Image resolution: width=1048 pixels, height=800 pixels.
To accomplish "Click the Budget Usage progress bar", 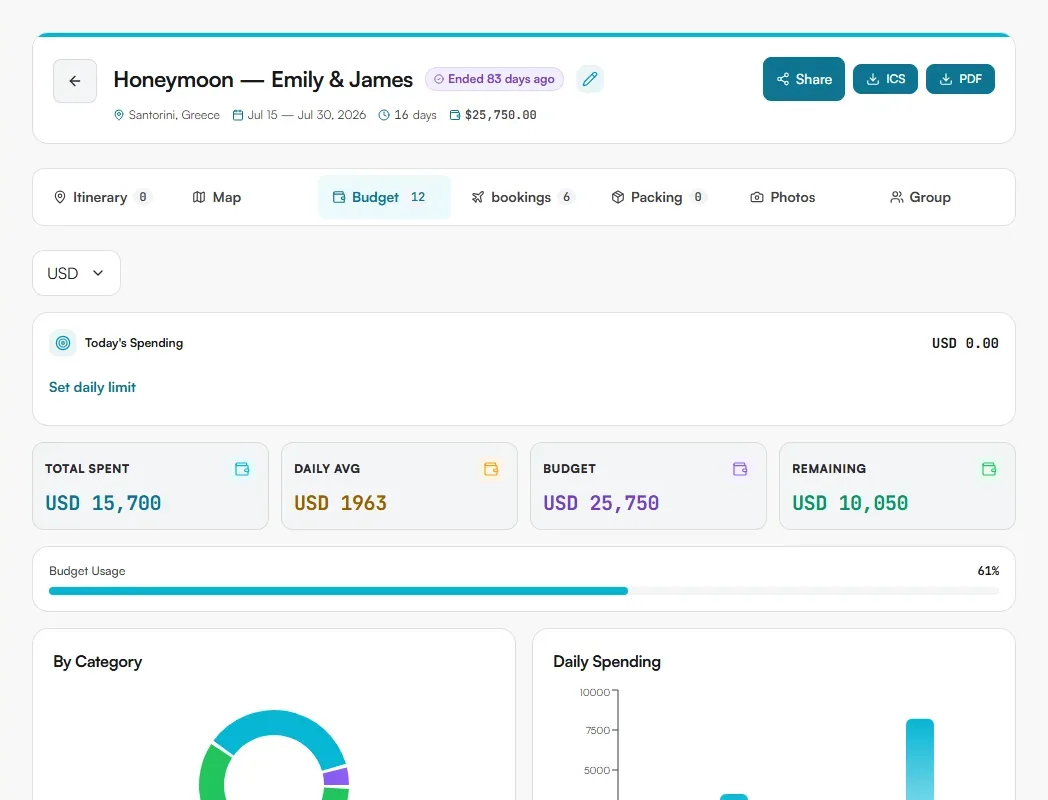I will (524, 591).
